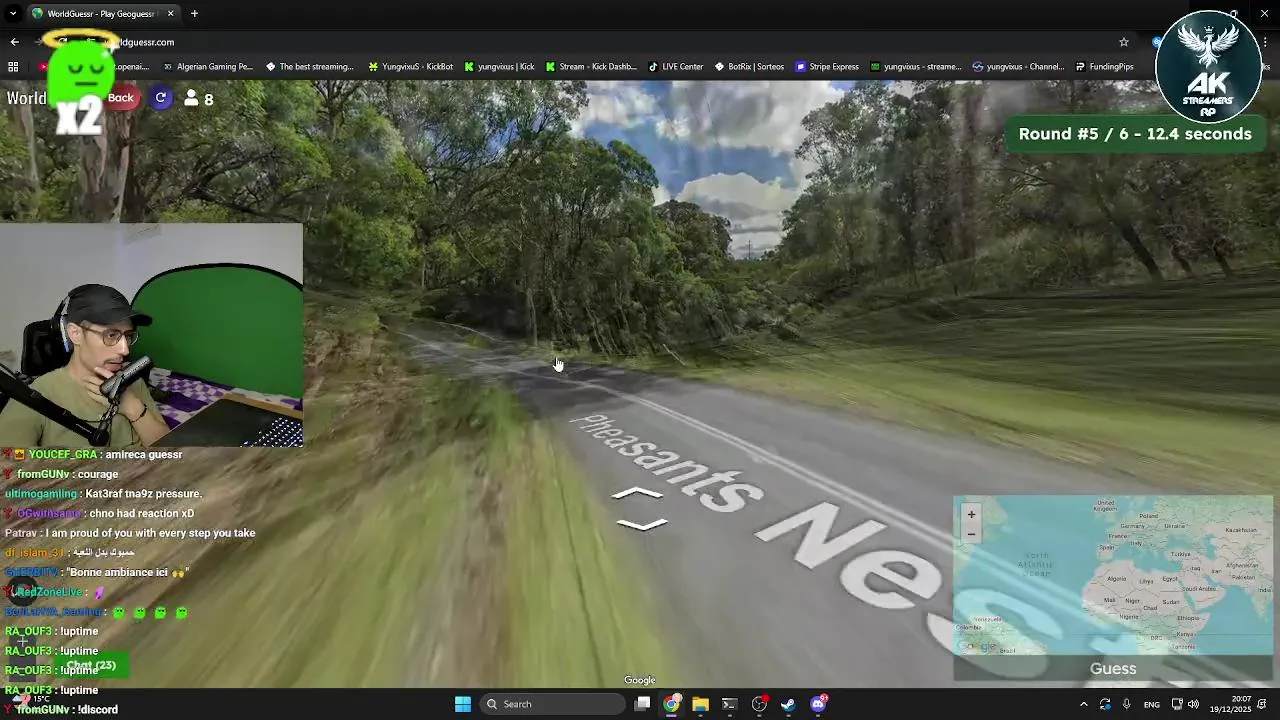Open the OBS Studio taskbar icon

tap(759, 704)
